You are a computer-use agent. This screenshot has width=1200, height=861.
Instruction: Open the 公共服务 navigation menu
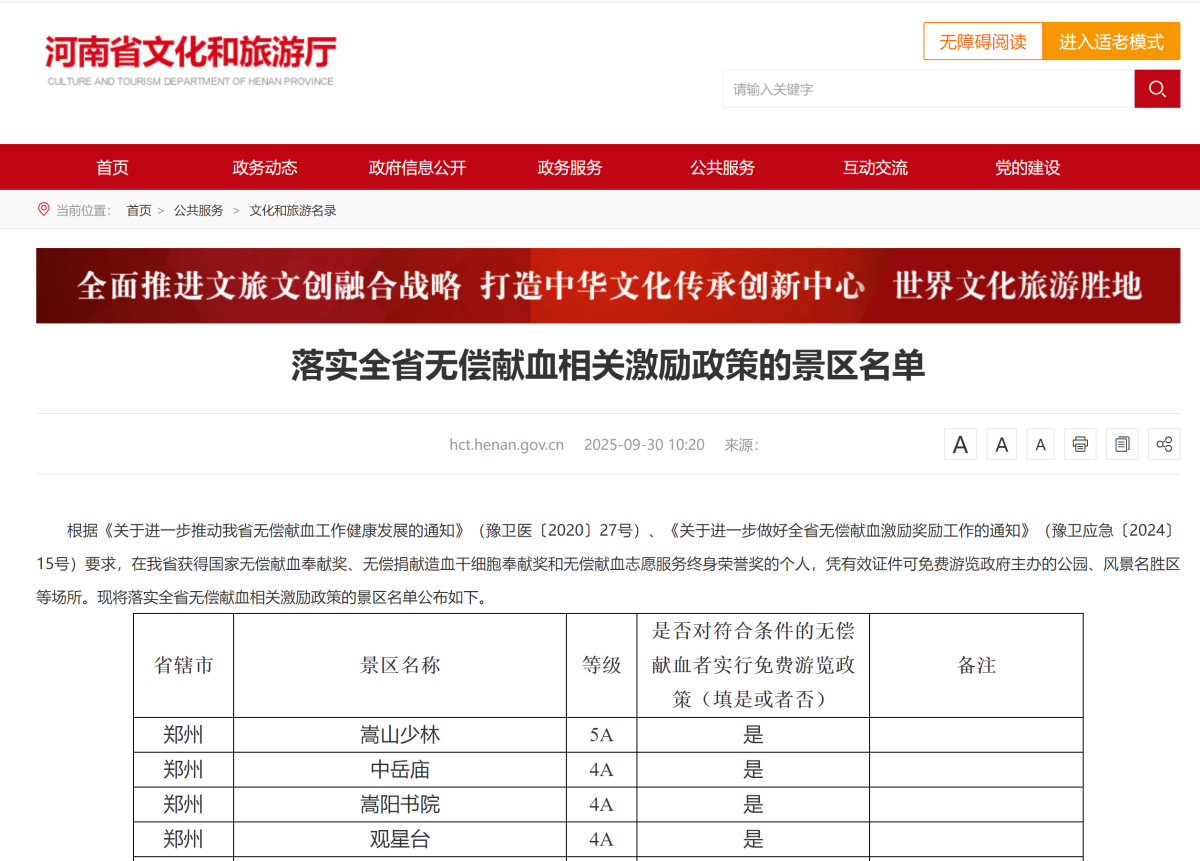722,168
